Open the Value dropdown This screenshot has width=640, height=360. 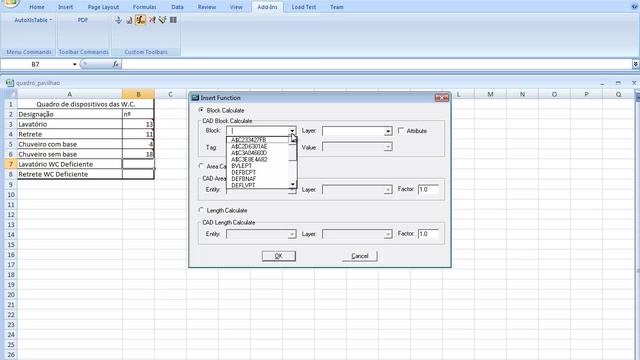pos(388,147)
